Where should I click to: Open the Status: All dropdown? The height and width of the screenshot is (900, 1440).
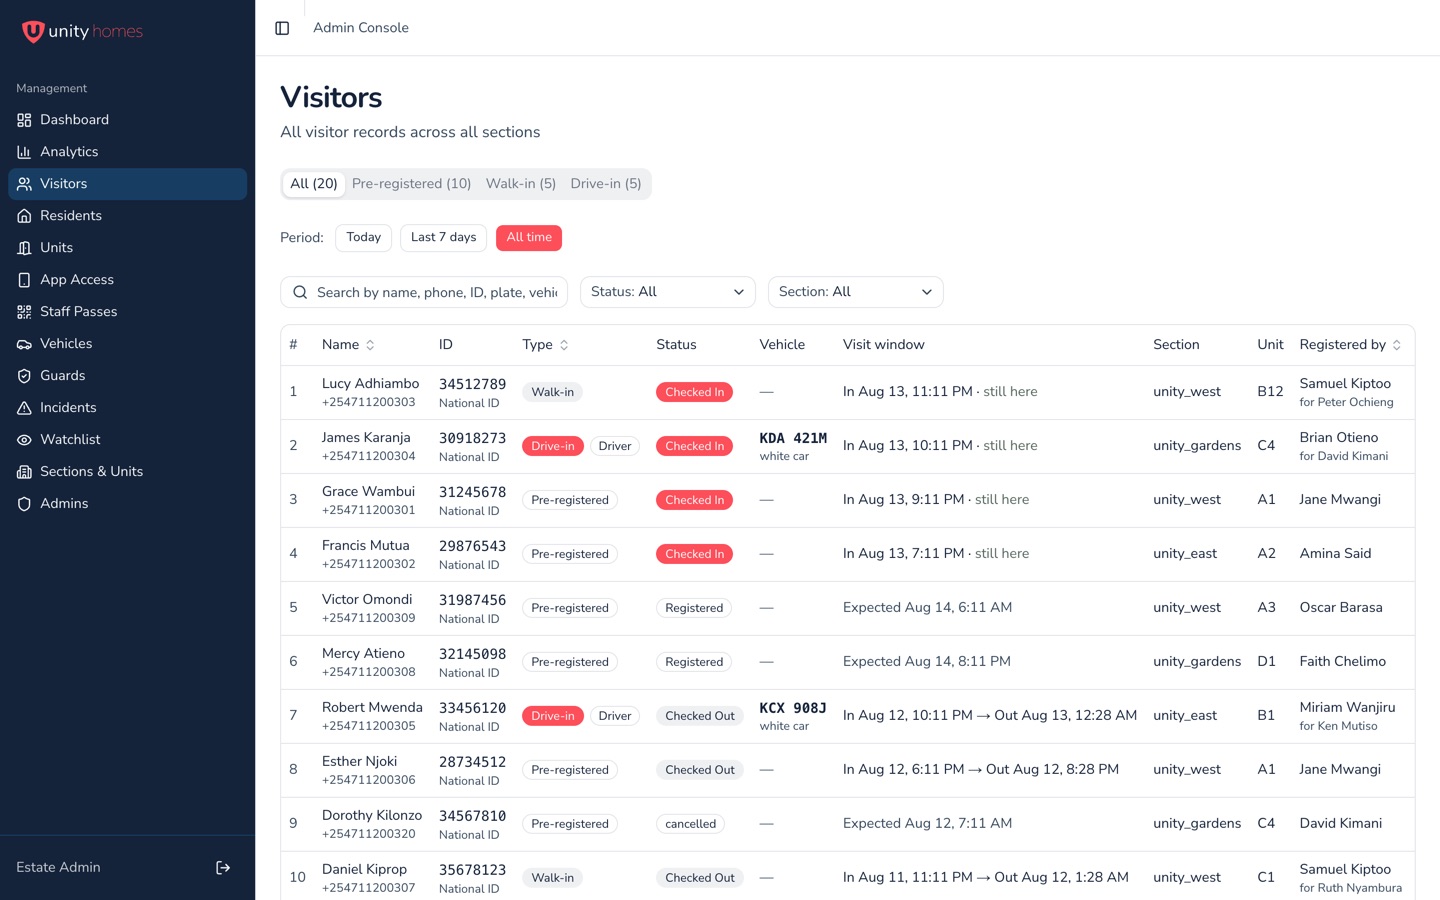(x=668, y=292)
